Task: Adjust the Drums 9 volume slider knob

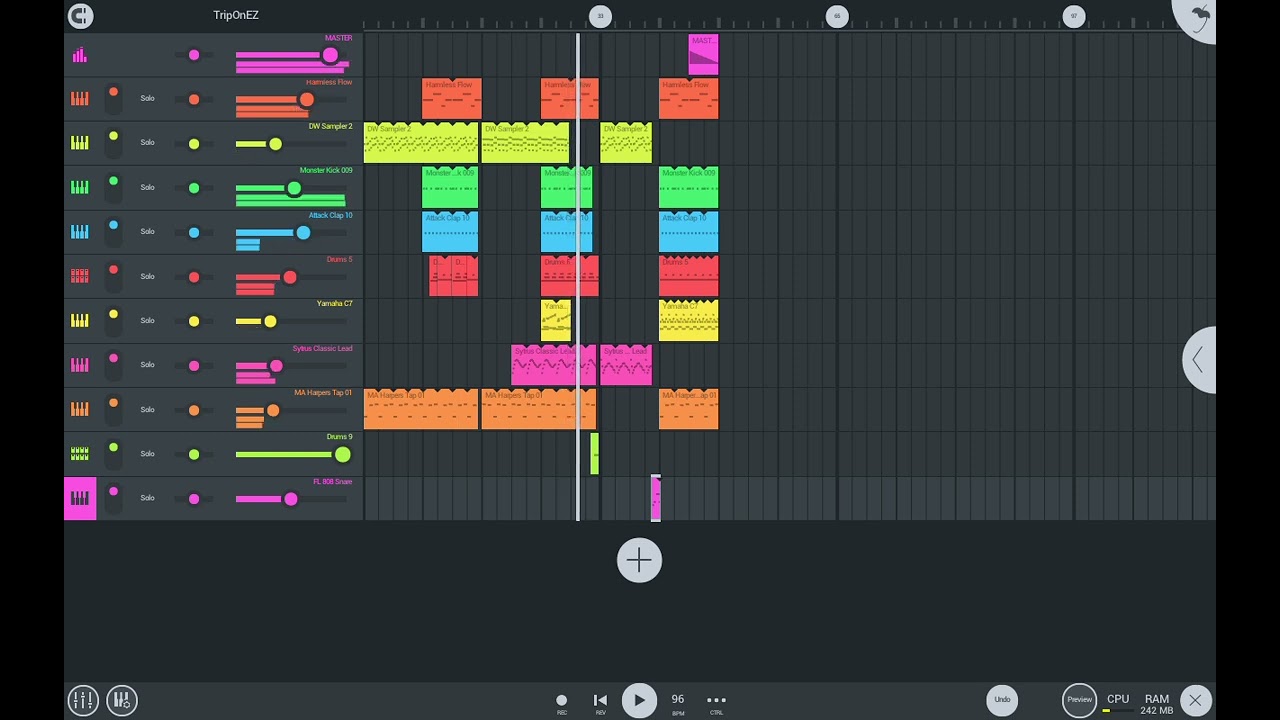Action: point(342,455)
